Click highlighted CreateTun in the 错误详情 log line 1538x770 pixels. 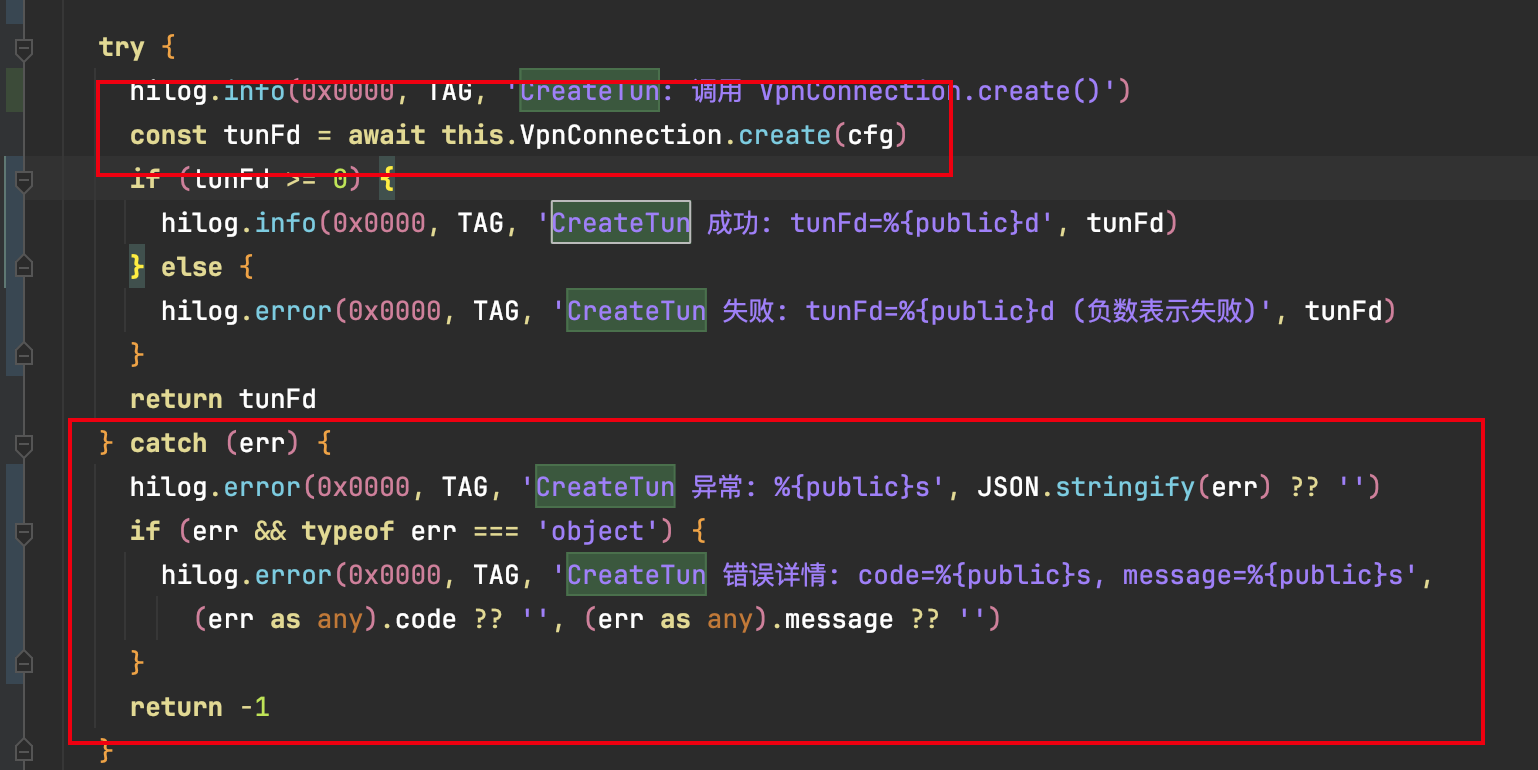click(x=636, y=575)
